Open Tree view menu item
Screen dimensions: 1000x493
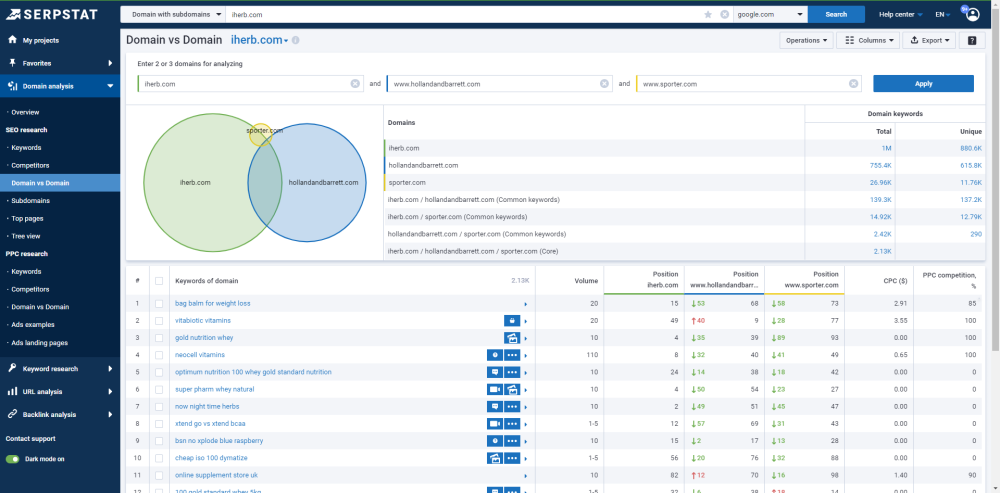pos(26,236)
